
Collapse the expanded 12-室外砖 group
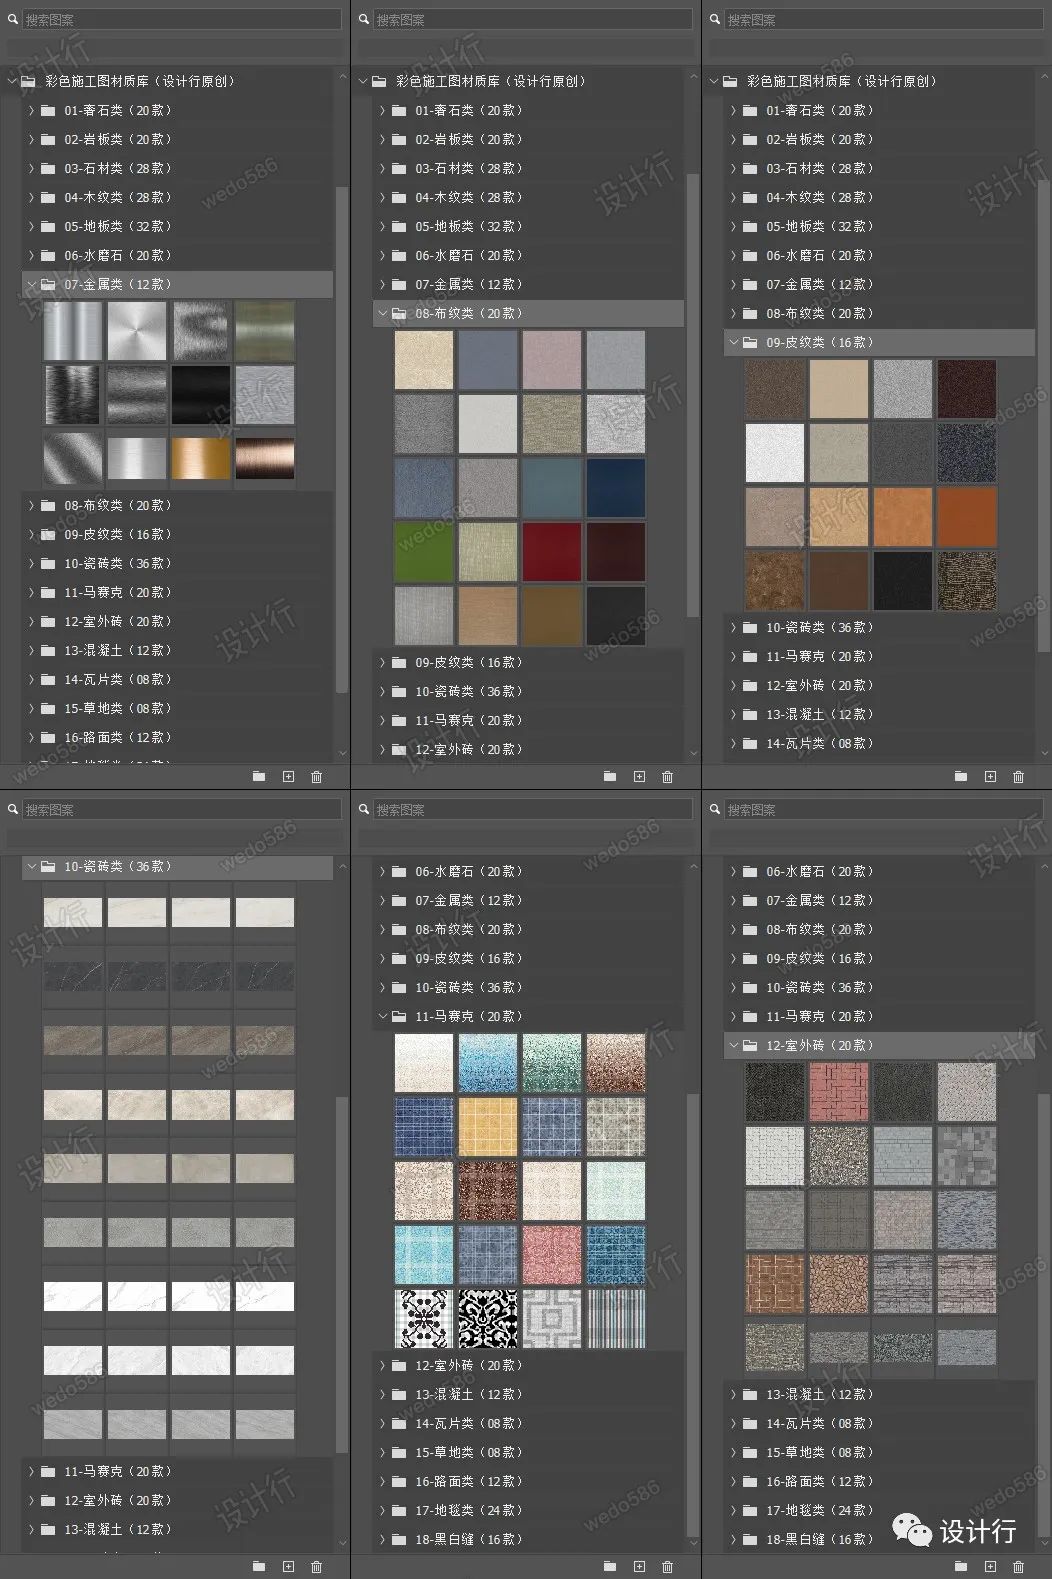tap(733, 1045)
